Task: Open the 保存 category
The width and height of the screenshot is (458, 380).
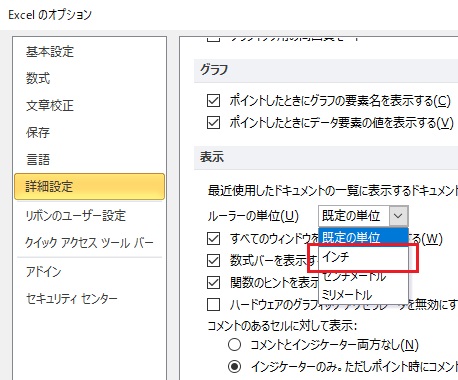Action: click(x=38, y=132)
